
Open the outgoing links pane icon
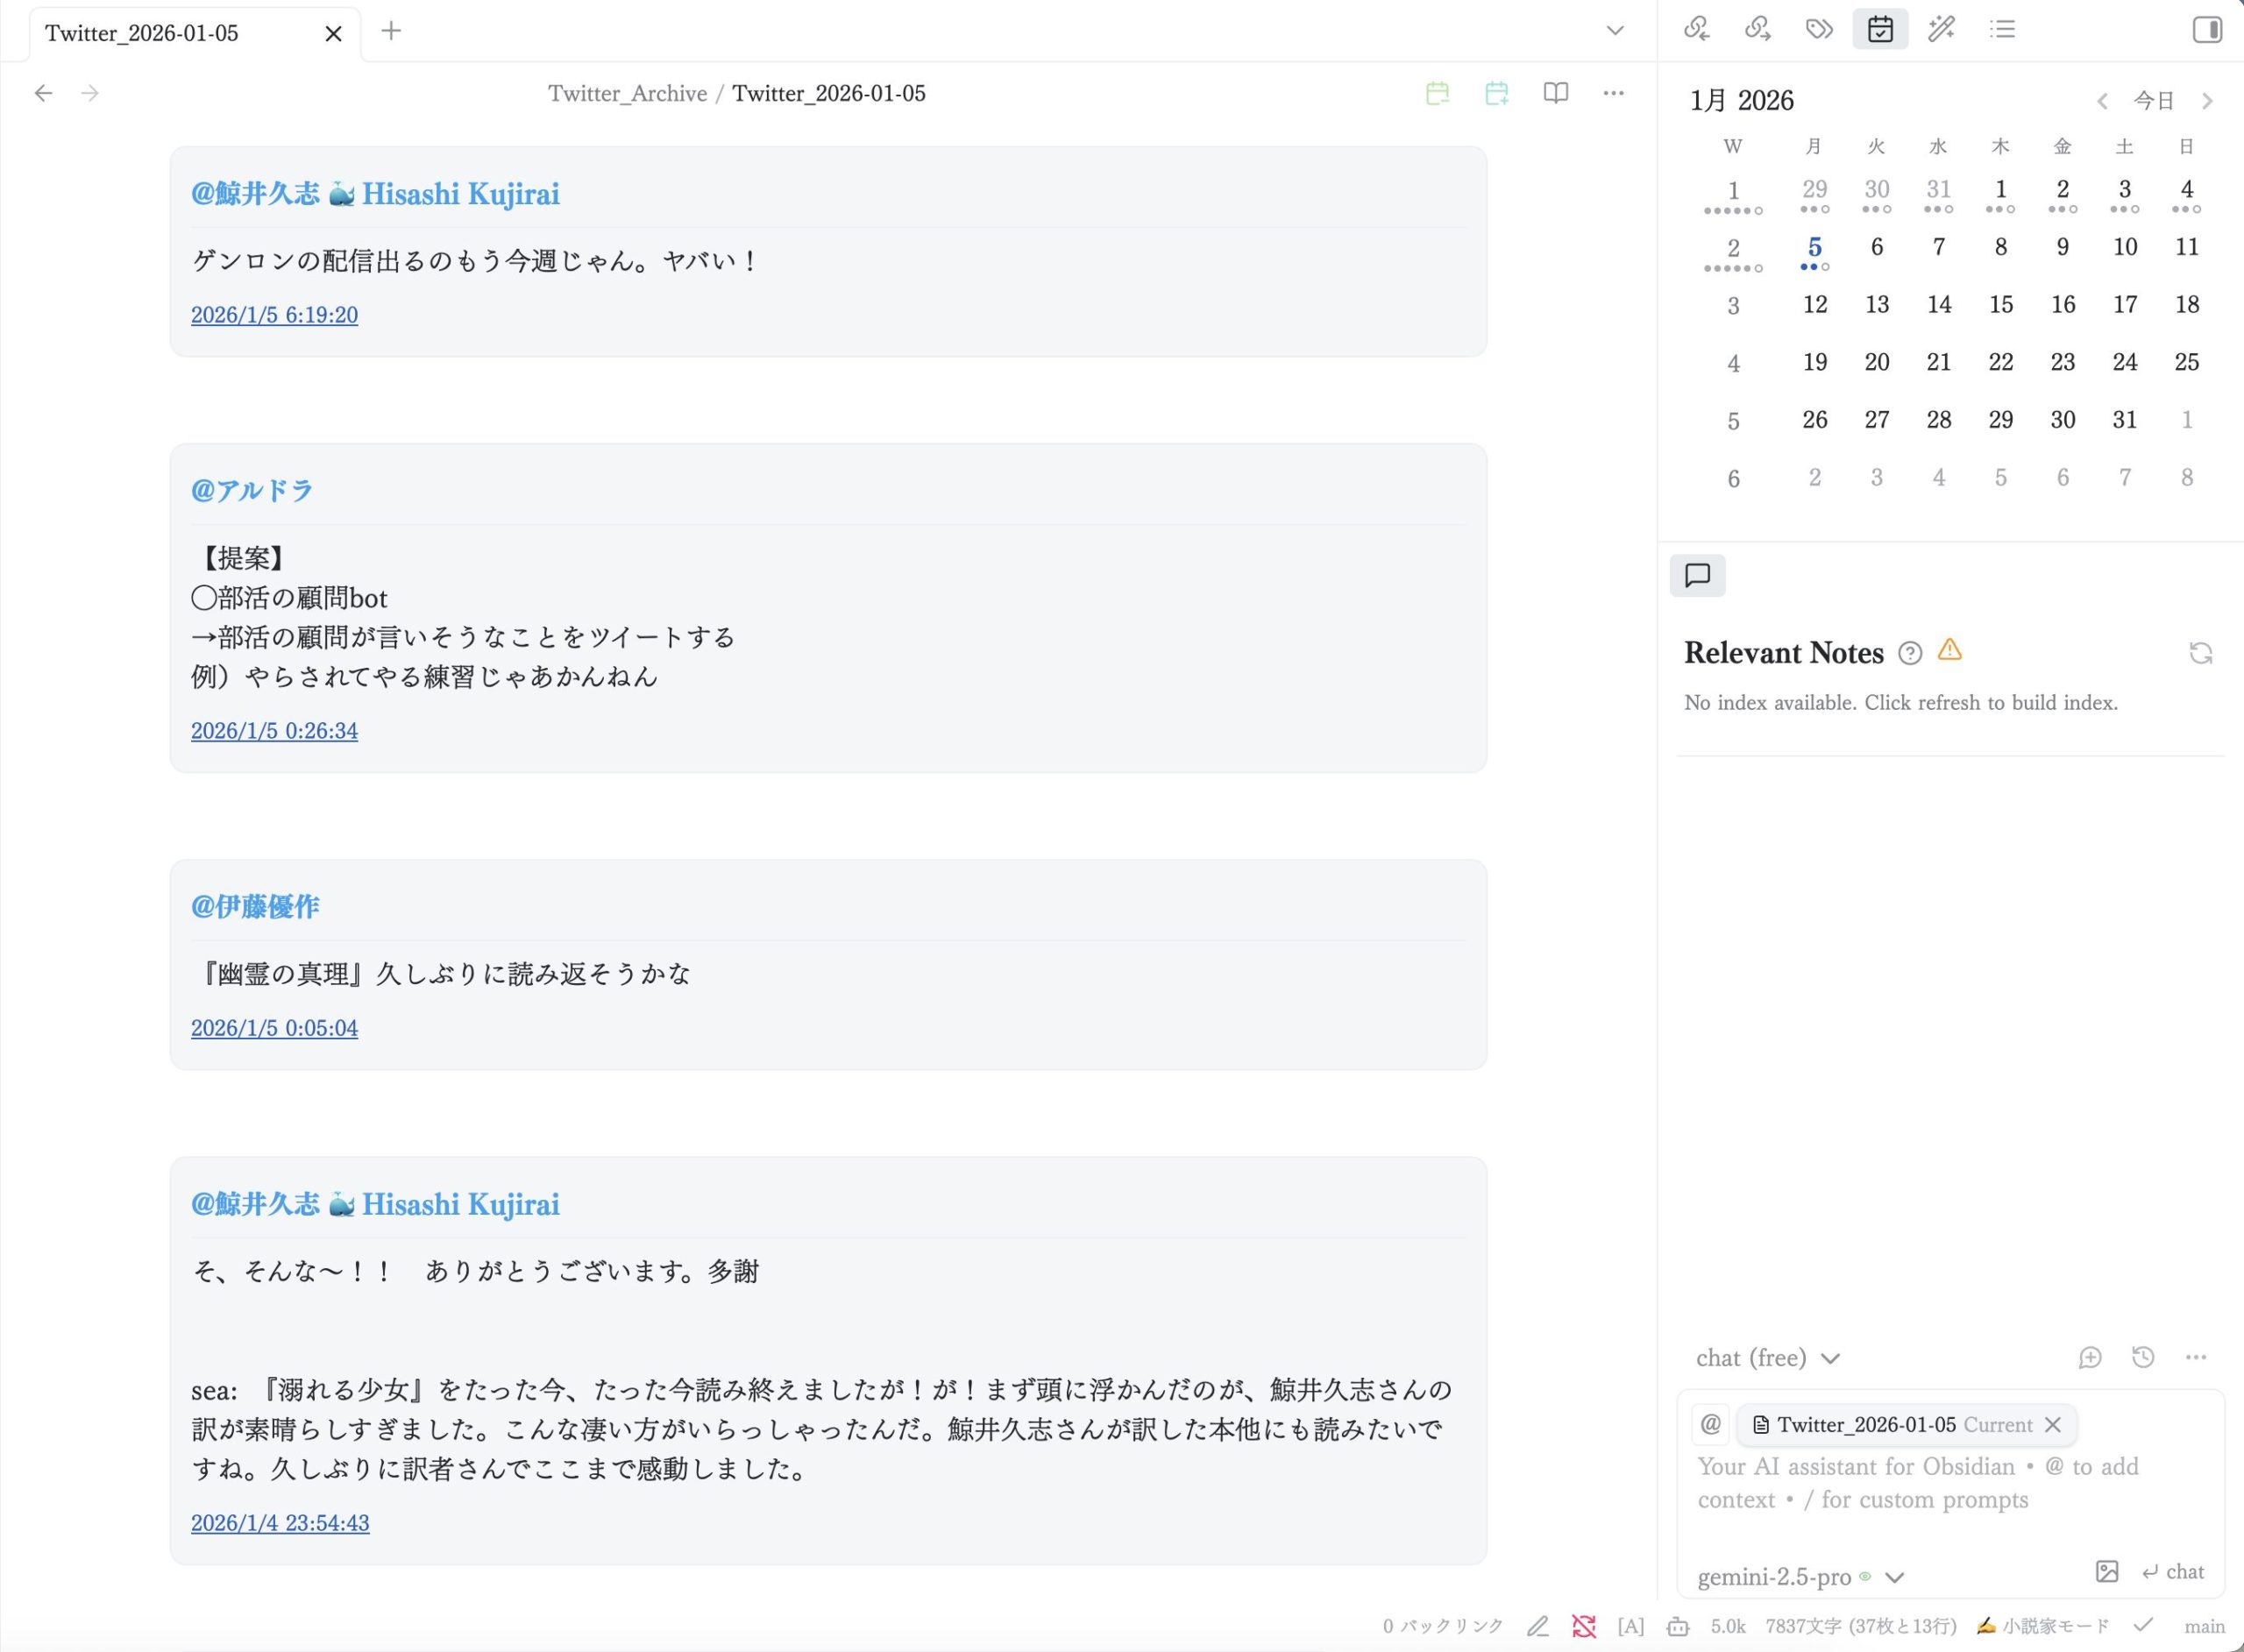click(x=1757, y=29)
